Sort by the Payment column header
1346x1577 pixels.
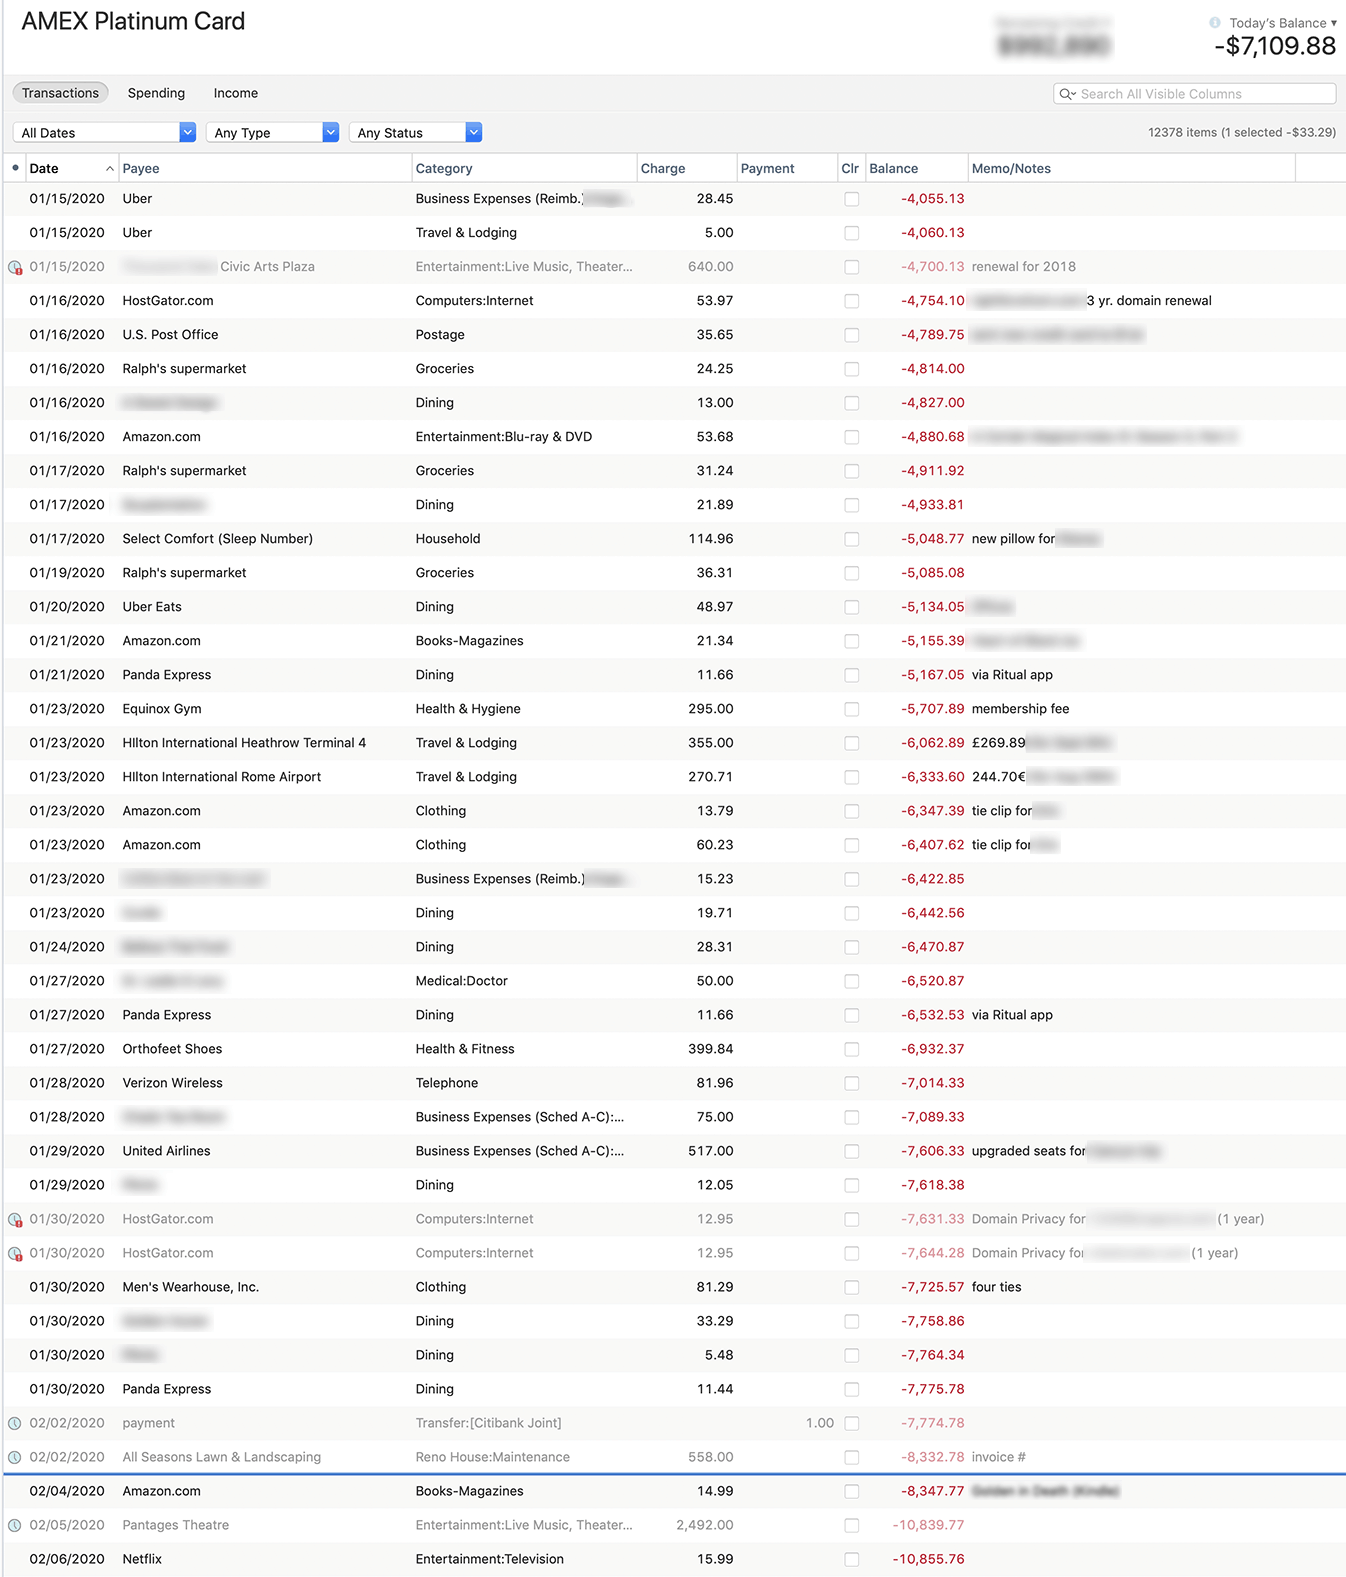(x=787, y=168)
